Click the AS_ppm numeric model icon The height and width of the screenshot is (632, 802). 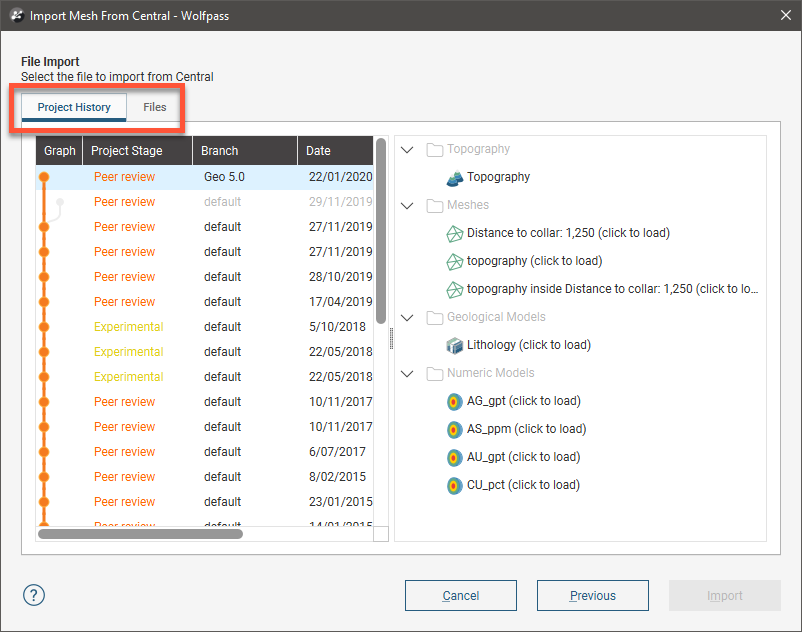[x=455, y=429]
